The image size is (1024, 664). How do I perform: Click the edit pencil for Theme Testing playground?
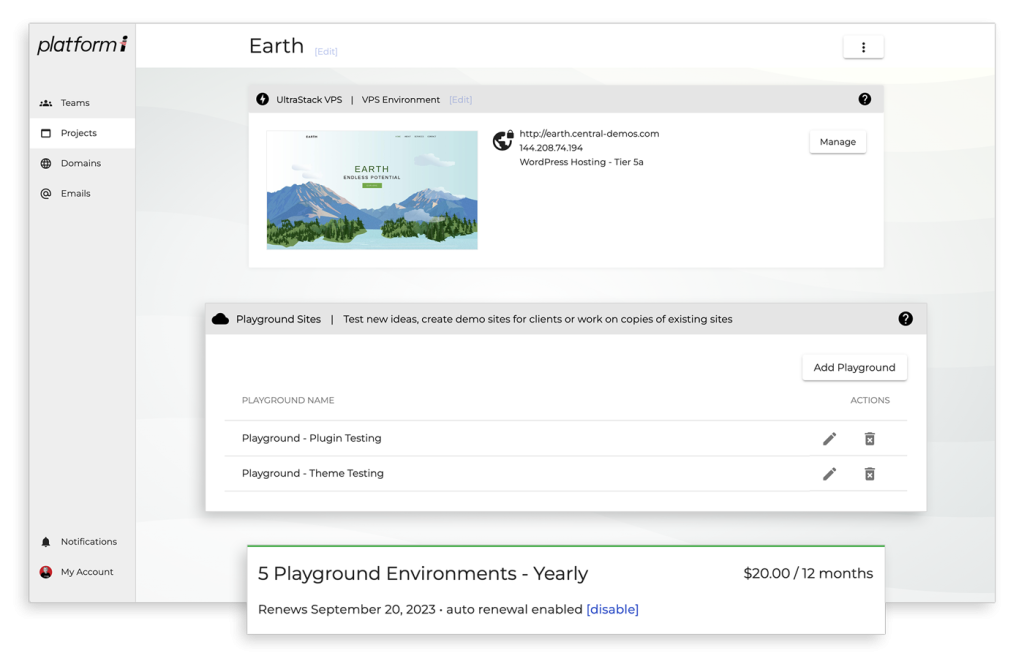click(829, 474)
